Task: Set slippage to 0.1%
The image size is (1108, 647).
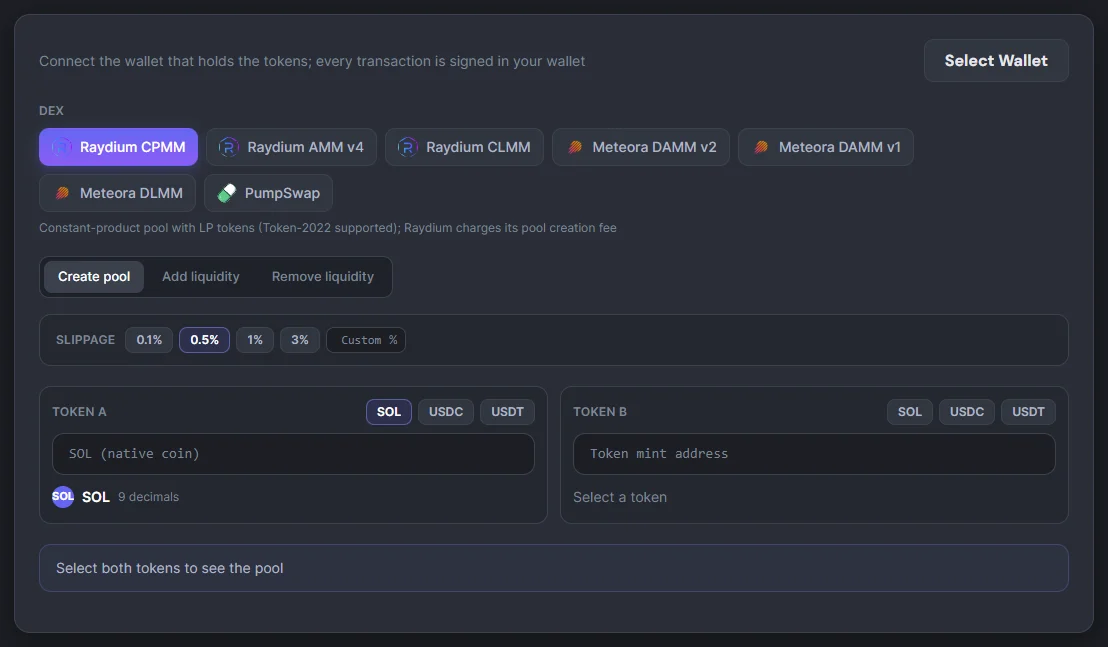Action: coord(149,340)
